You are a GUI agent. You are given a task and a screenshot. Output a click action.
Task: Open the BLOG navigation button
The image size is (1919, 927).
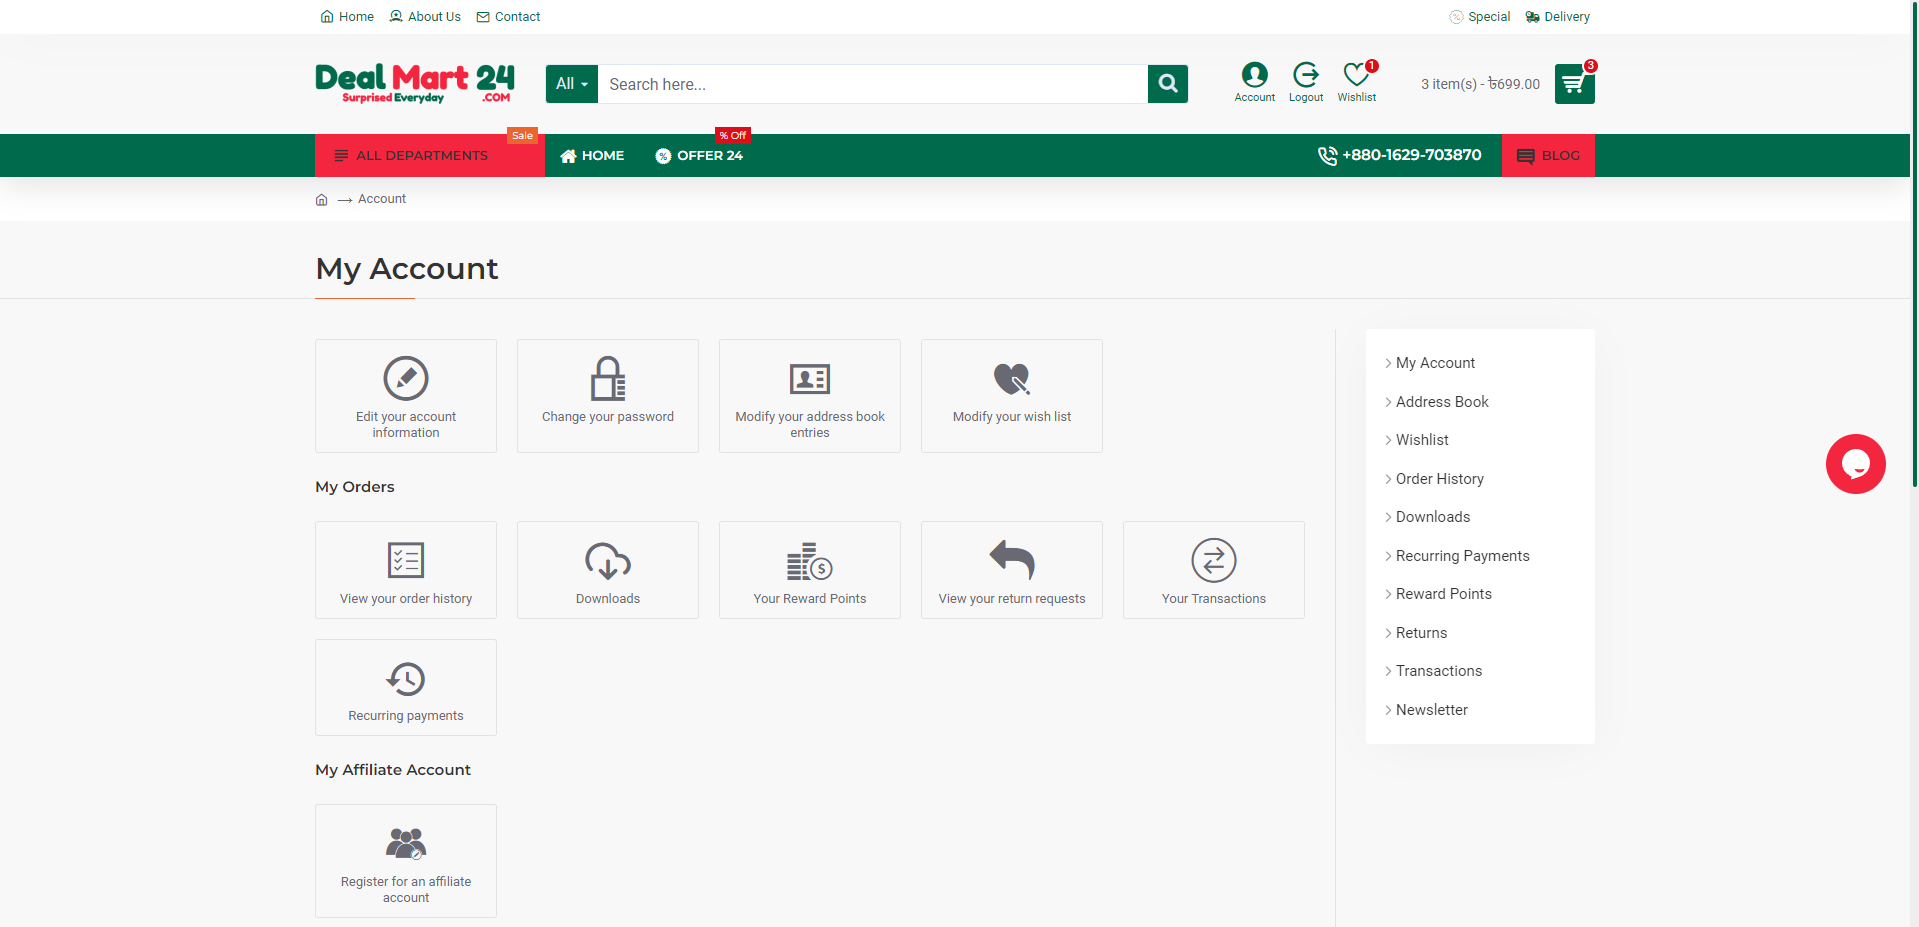[1548, 155]
